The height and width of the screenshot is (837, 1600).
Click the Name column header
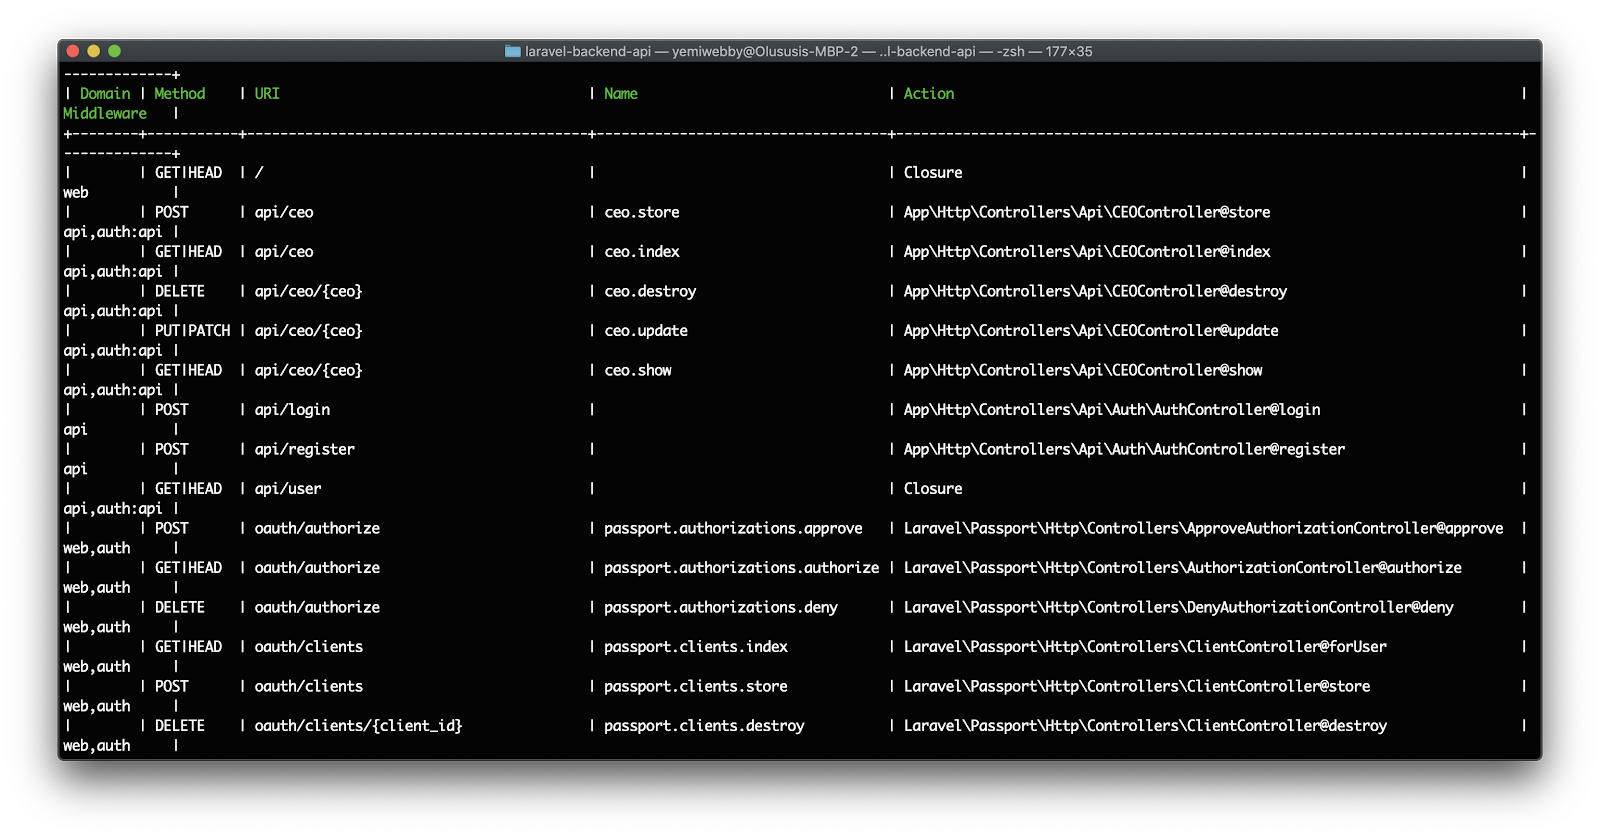[x=620, y=93]
